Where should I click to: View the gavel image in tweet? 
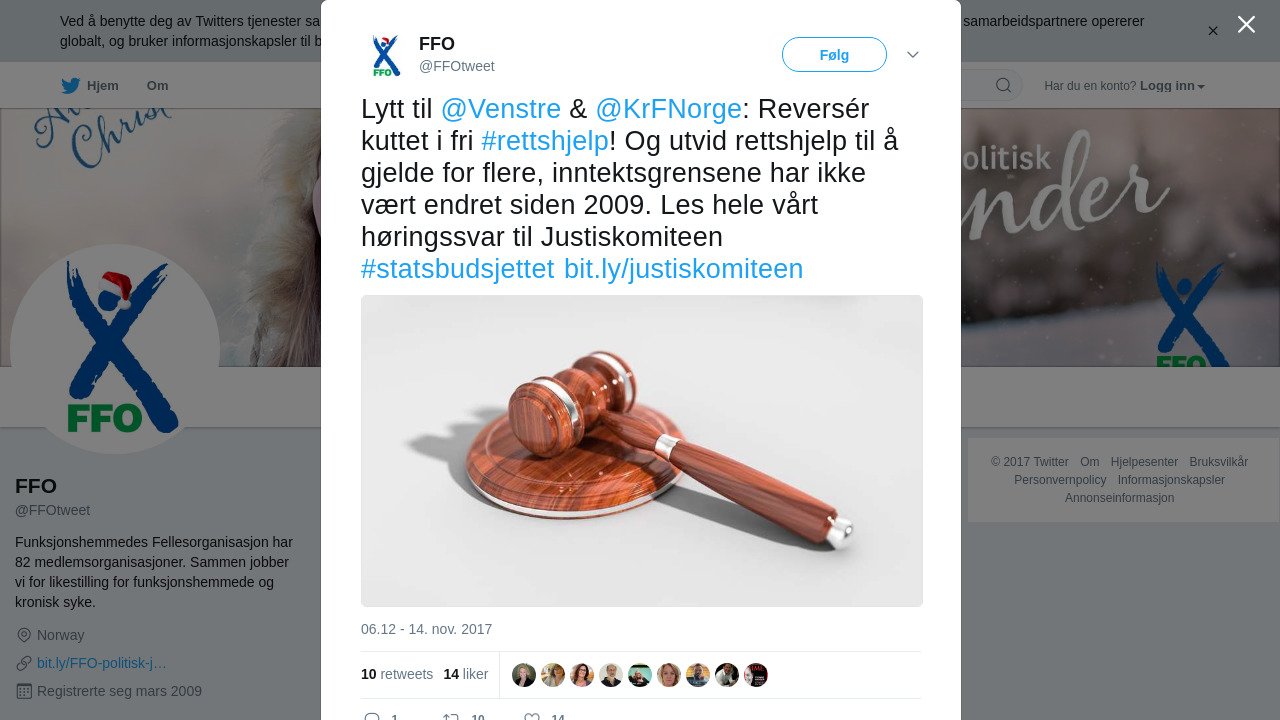pos(642,451)
